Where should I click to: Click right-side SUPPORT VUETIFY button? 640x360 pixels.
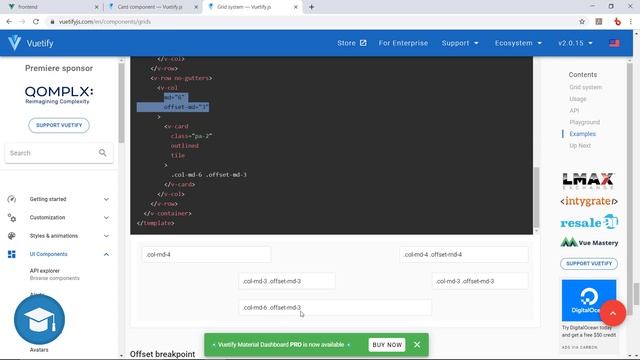(x=589, y=264)
